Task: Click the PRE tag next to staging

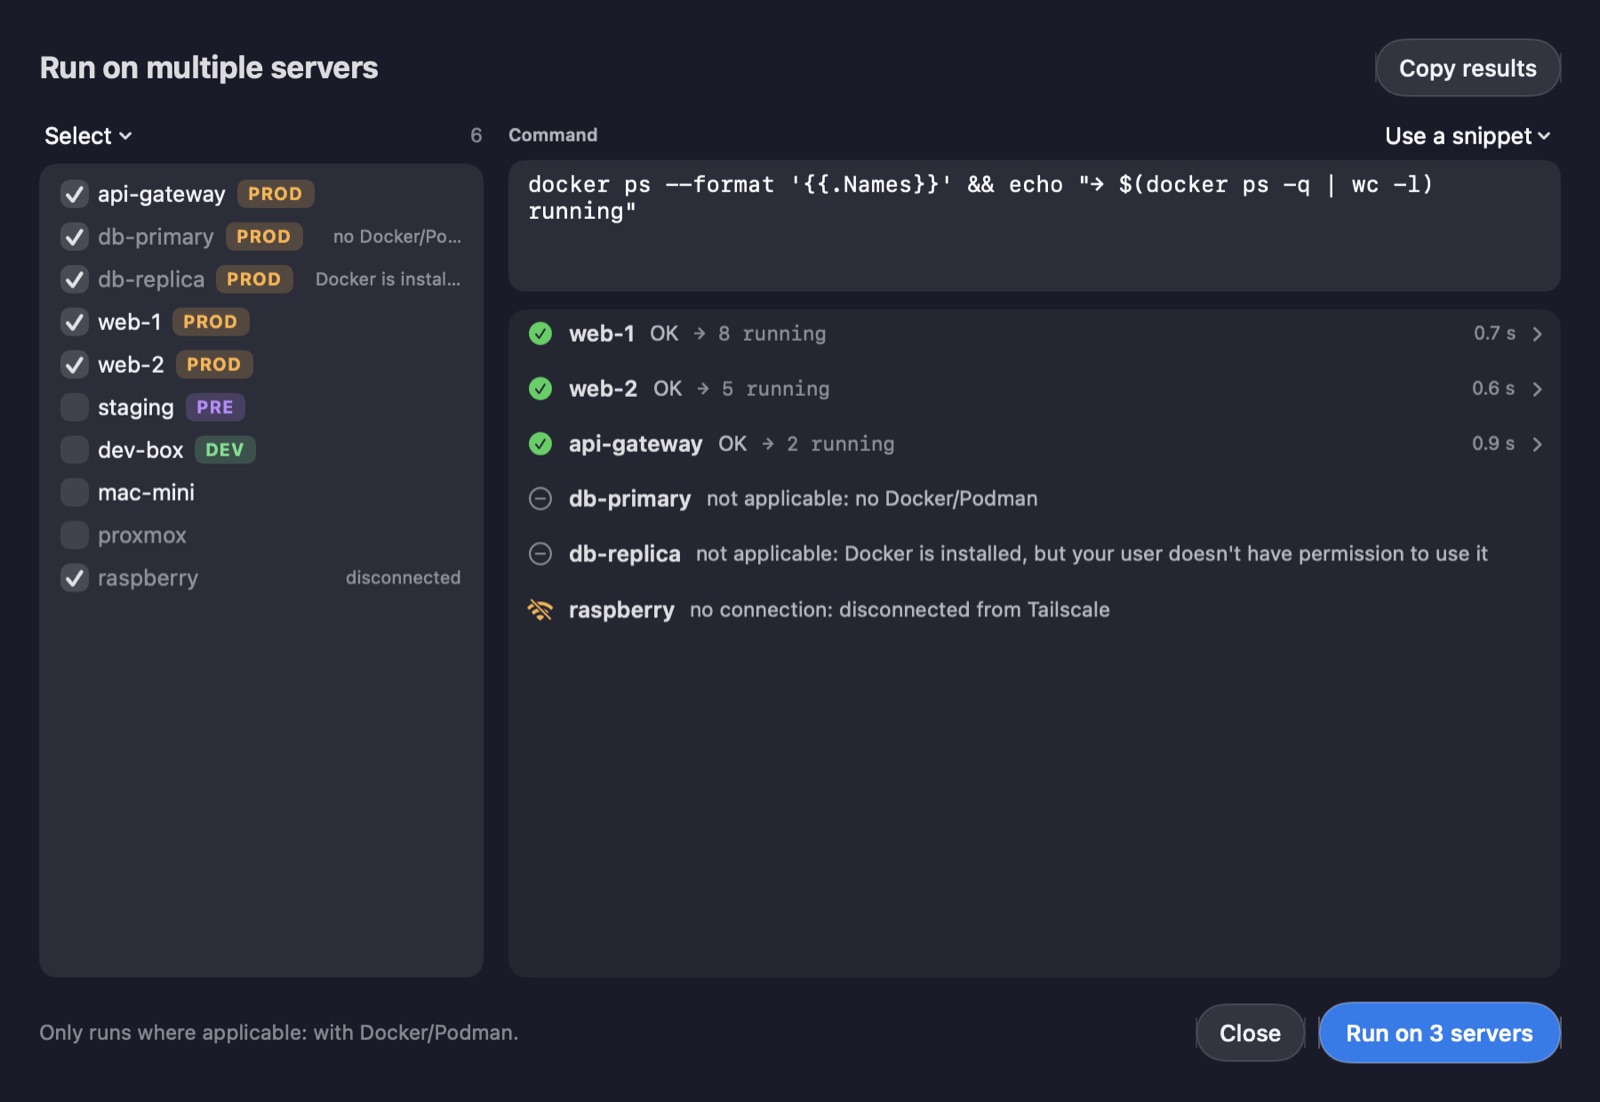Action: pyautogui.click(x=215, y=408)
